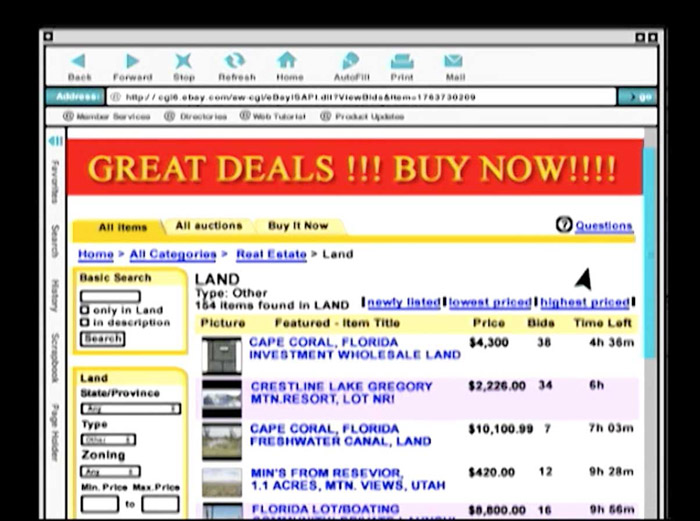This screenshot has width=700, height=521.
Task: Open the Scrapbook sidebar tab
Action: point(55,357)
